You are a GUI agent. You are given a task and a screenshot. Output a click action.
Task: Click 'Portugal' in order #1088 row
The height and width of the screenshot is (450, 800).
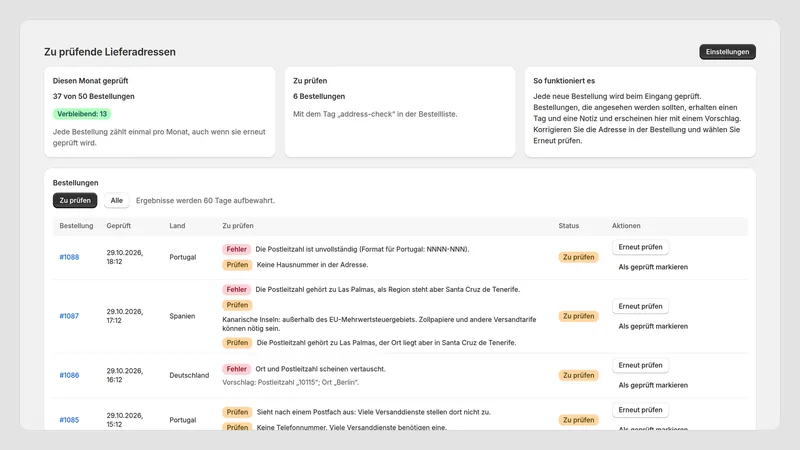point(183,257)
